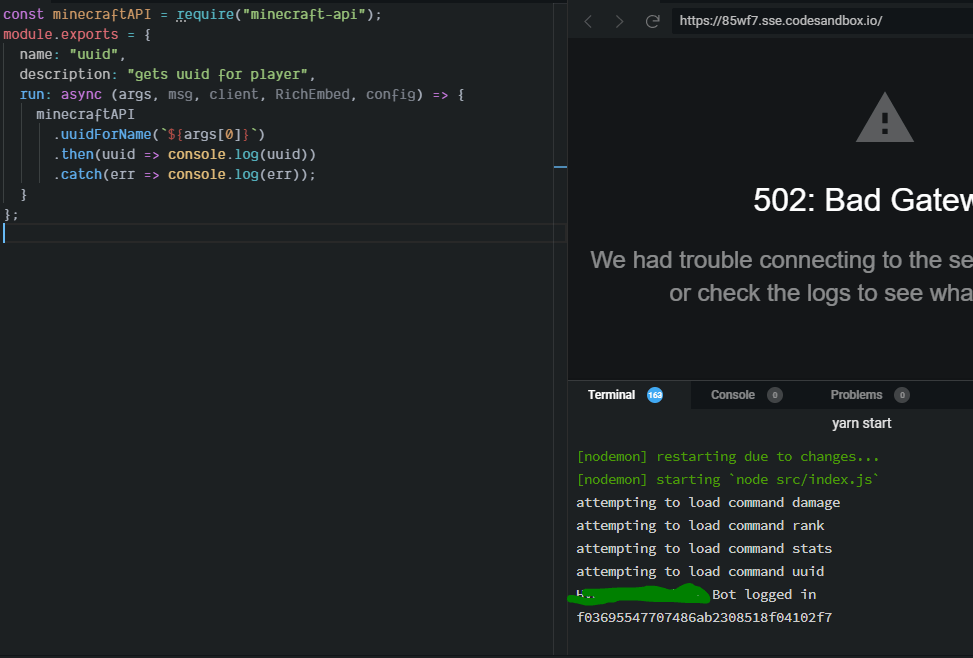Screen dimensions: 973x658
Task: Click the UUID hash string in terminal output
Action: click(703, 617)
